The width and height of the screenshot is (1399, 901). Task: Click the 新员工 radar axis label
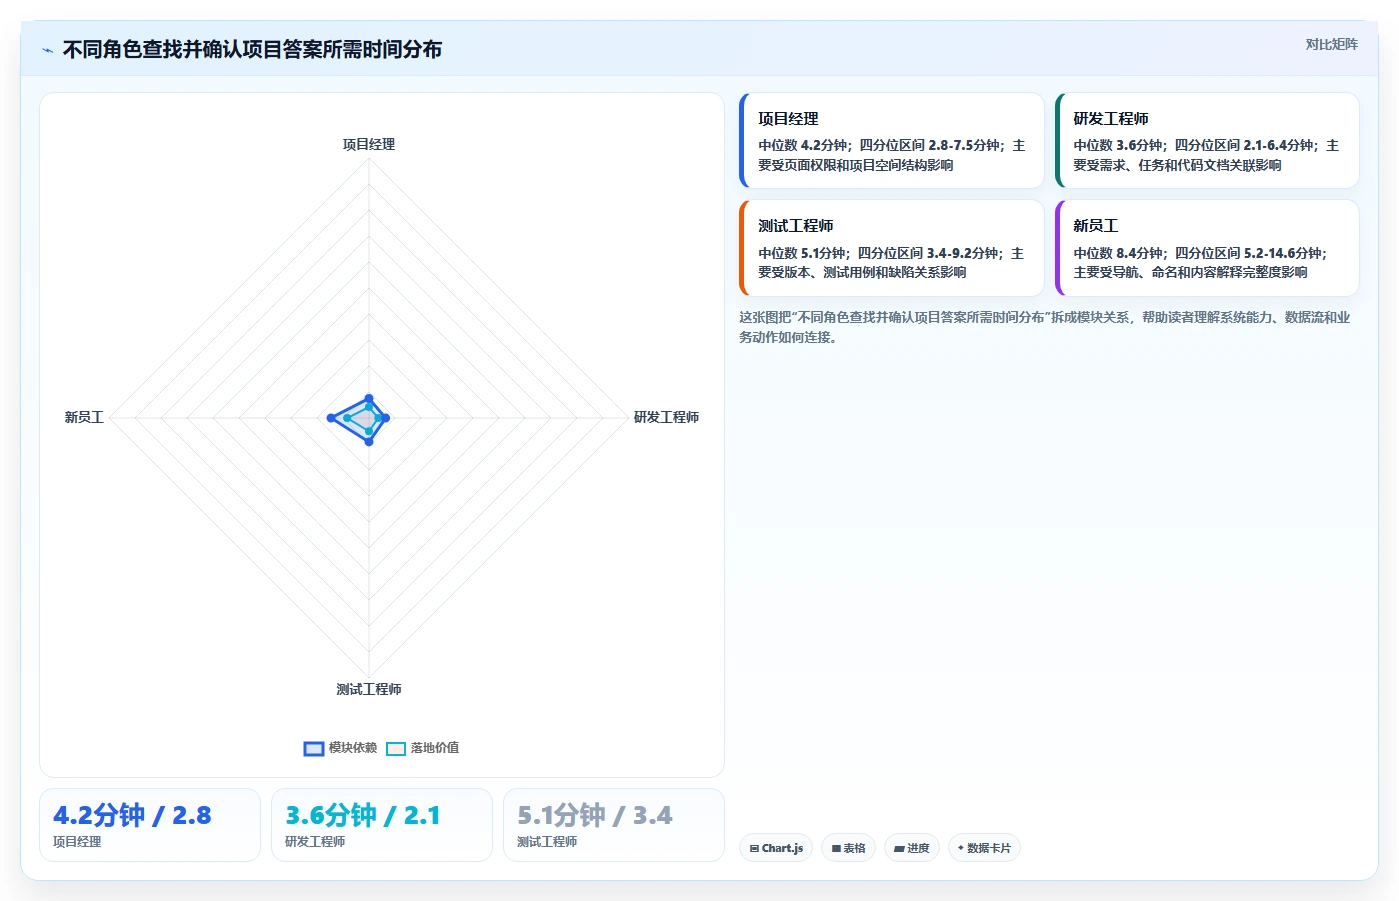tap(84, 417)
